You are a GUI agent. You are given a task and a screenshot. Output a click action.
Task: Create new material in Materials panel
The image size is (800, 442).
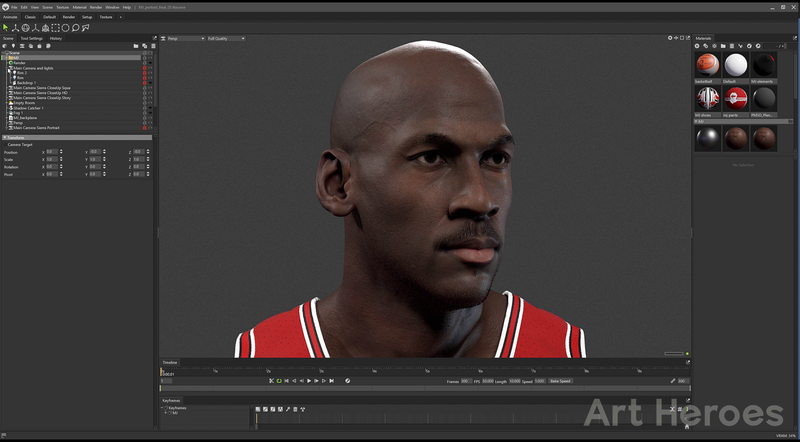point(697,46)
